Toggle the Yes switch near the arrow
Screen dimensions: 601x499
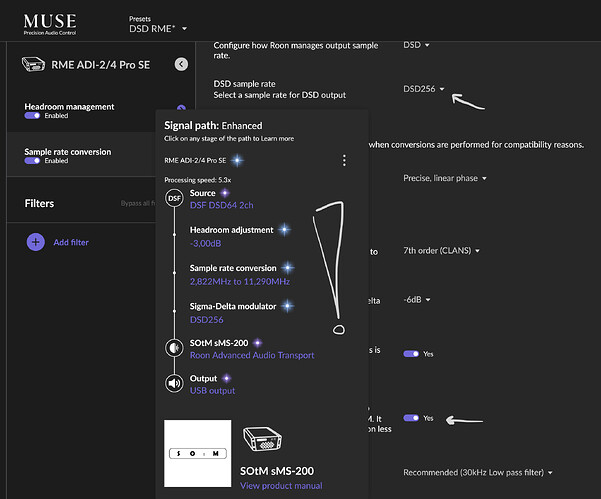pos(411,418)
